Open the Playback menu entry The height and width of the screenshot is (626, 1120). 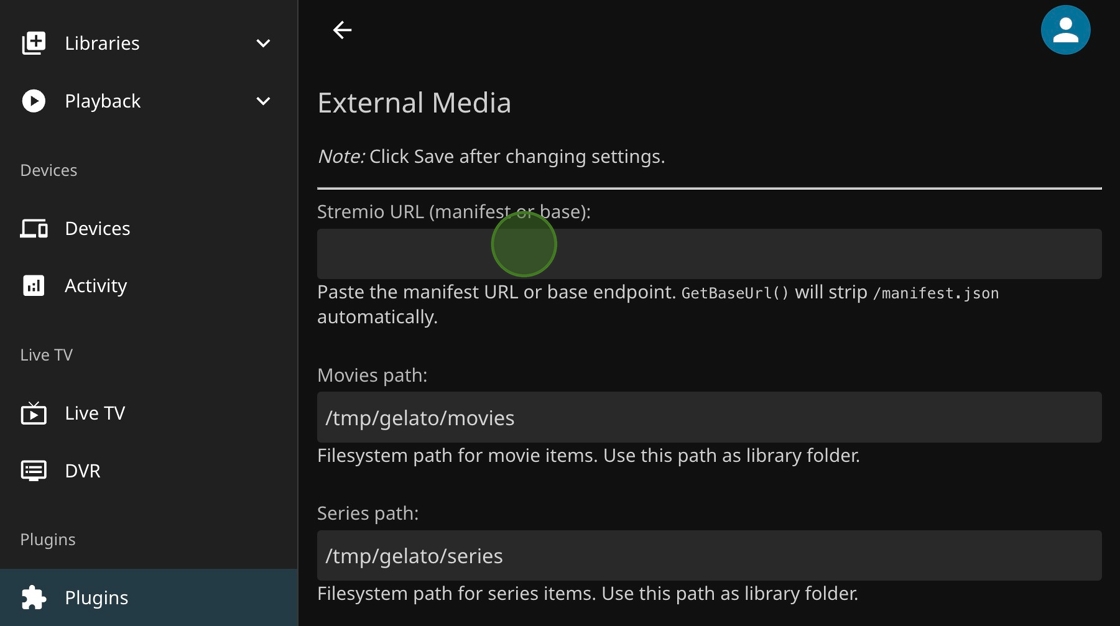103,101
